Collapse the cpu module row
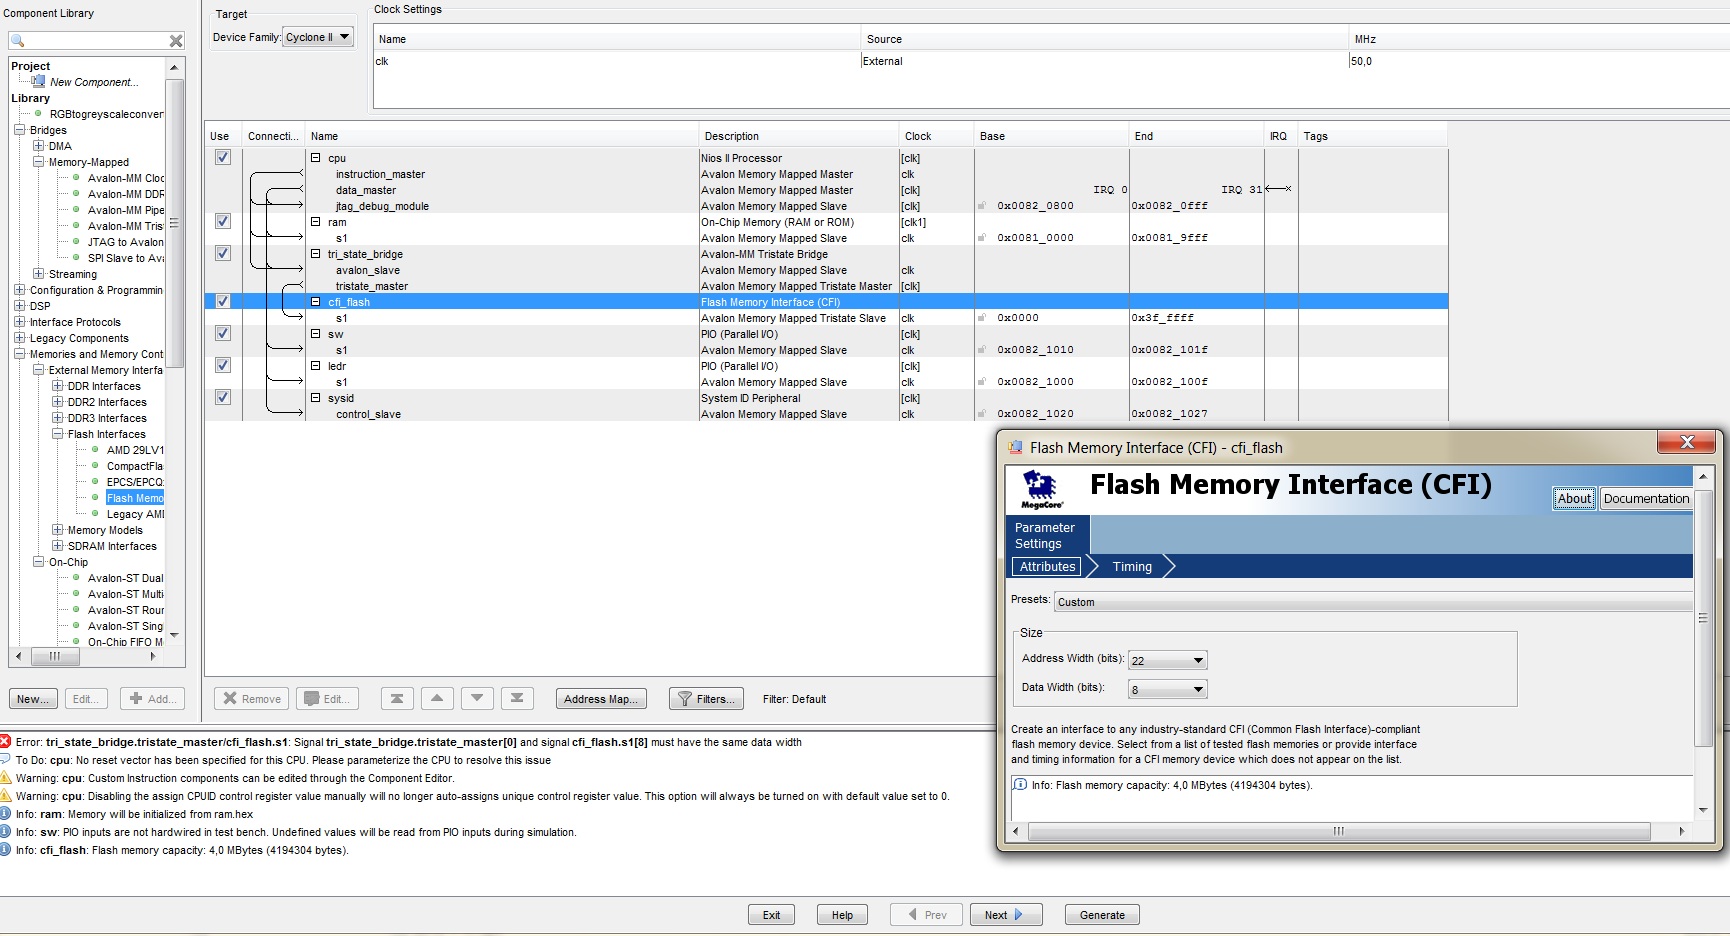Viewport: 1730px width, 936px height. 315,158
